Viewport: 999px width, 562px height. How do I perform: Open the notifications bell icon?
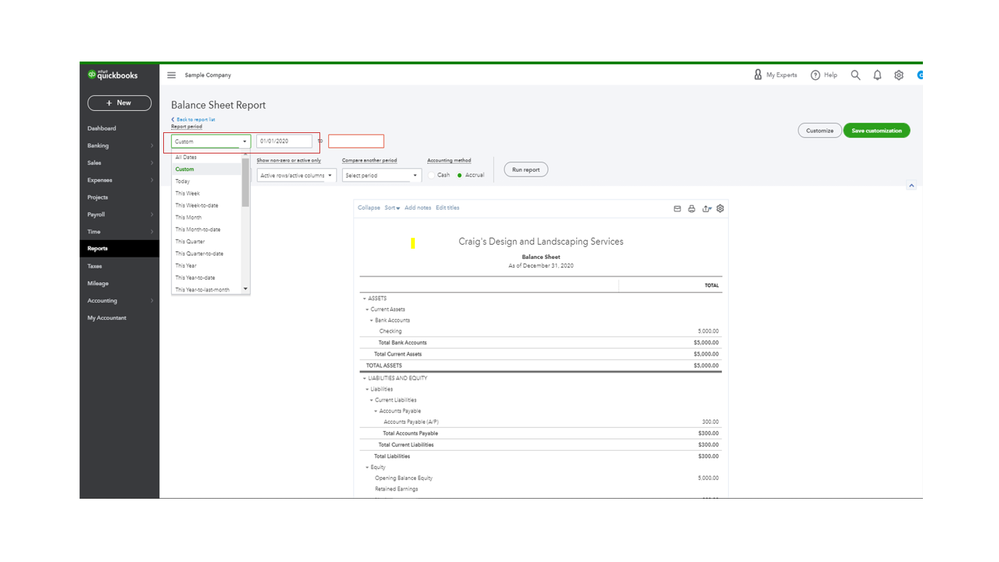[x=877, y=75]
